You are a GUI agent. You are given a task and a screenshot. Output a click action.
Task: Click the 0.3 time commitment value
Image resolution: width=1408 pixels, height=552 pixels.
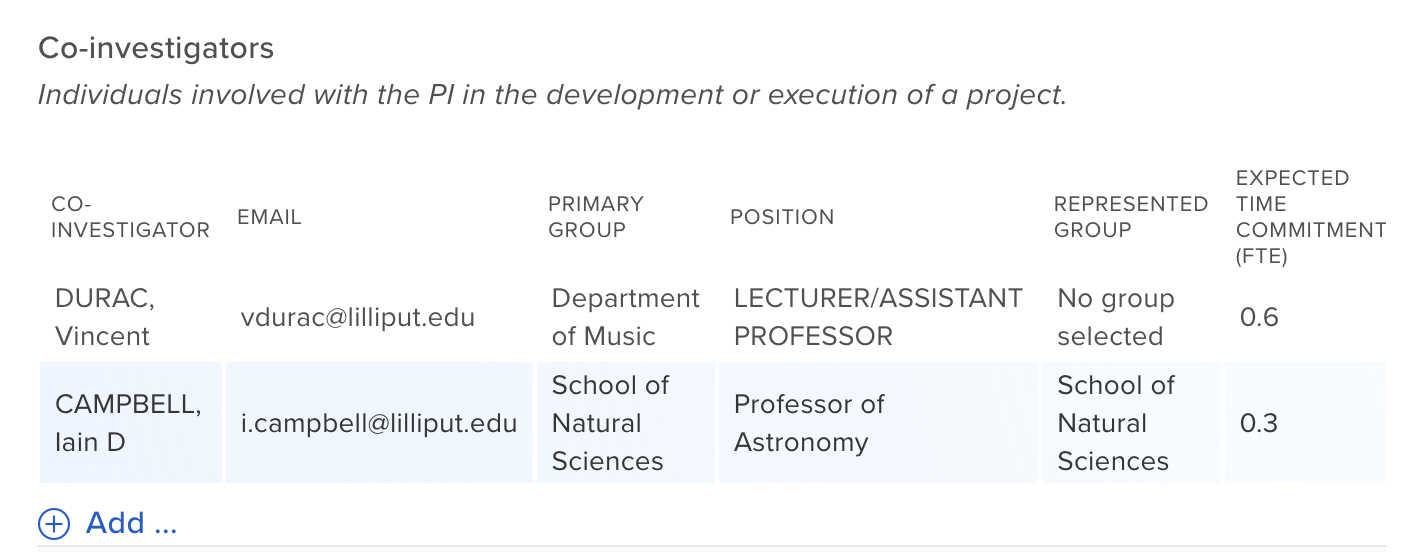[1259, 423]
